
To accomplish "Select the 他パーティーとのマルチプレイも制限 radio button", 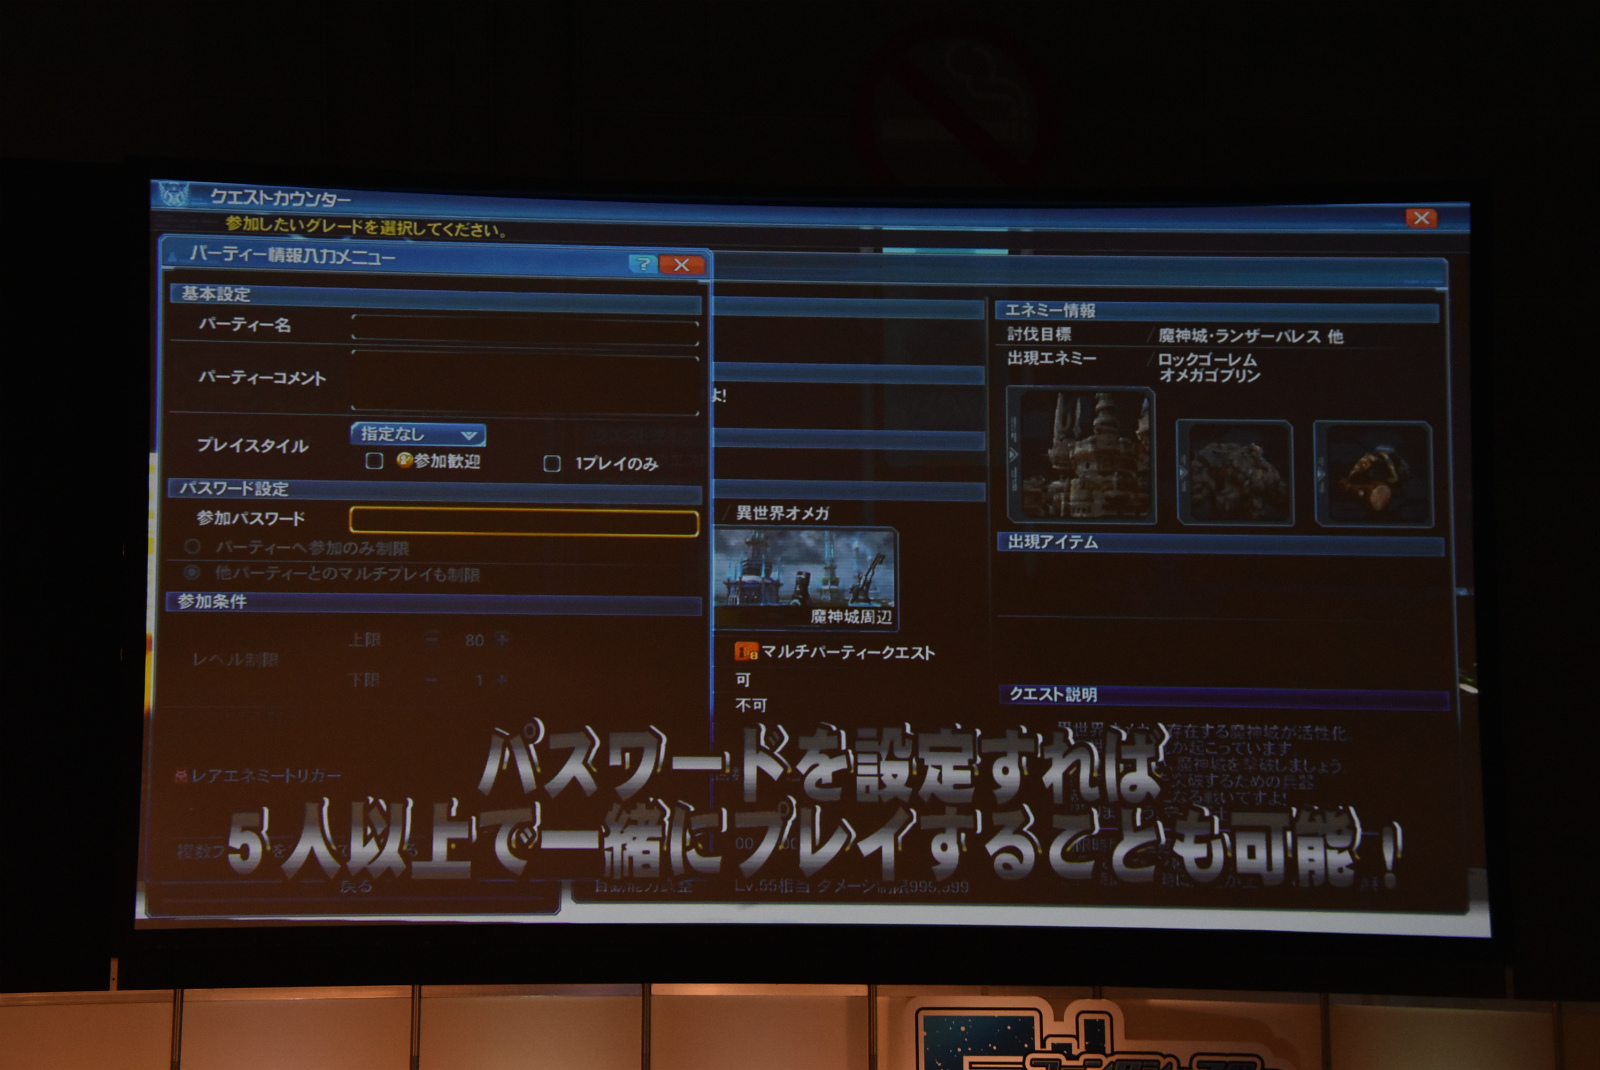I will point(192,573).
